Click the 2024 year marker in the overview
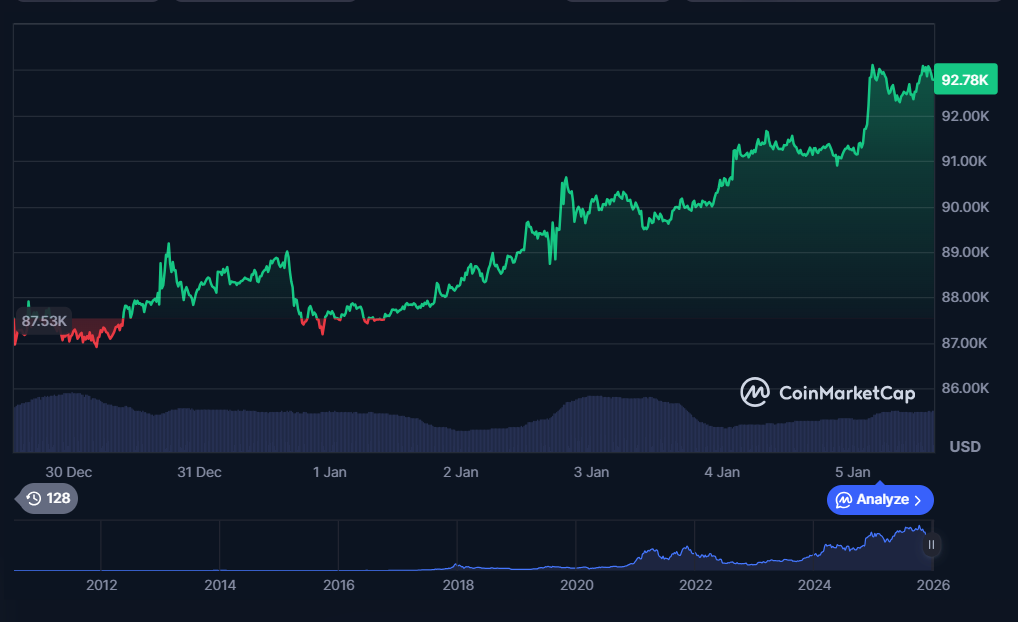The height and width of the screenshot is (622, 1018). pos(815,585)
